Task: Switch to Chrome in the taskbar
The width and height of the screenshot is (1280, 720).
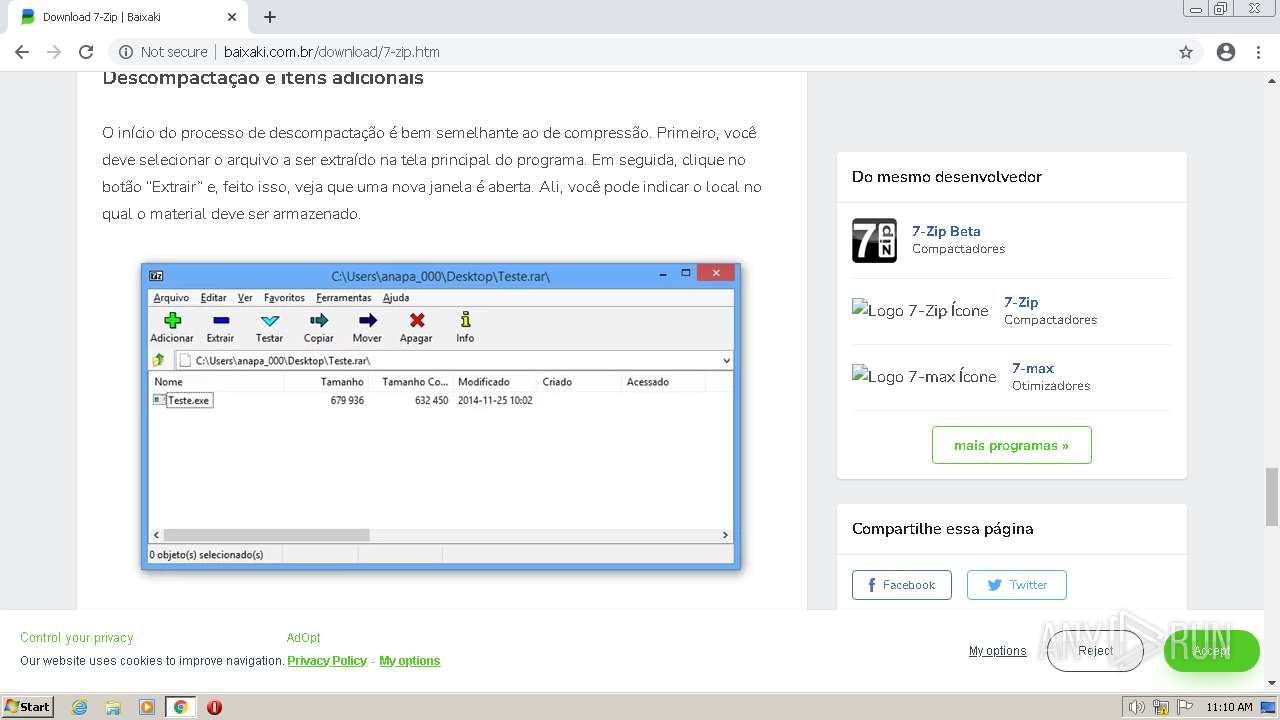Action: (x=180, y=707)
